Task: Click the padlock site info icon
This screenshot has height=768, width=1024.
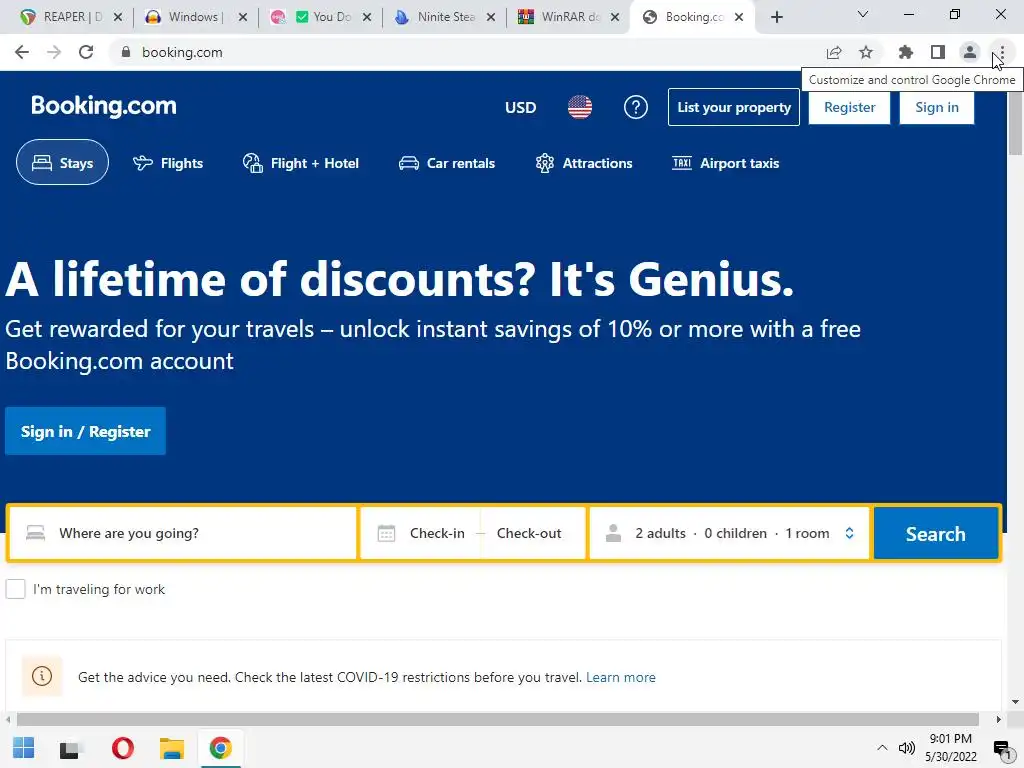Action: pyautogui.click(x=126, y=52)
